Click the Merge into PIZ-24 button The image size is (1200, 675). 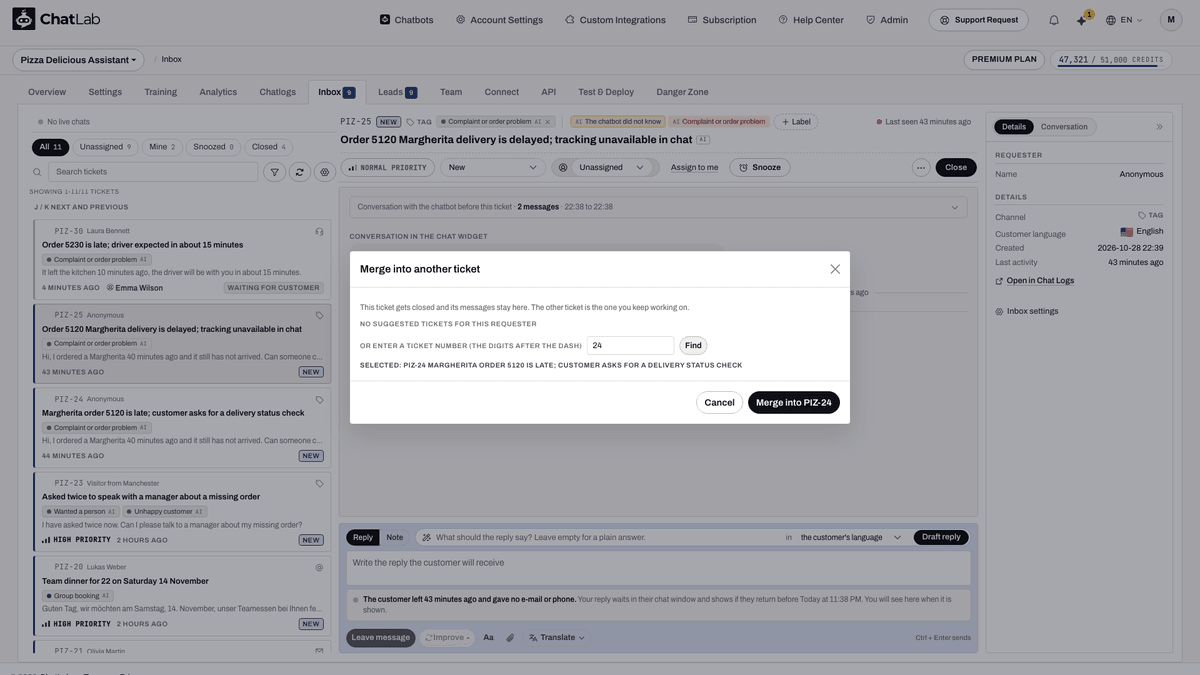[794, 402]
